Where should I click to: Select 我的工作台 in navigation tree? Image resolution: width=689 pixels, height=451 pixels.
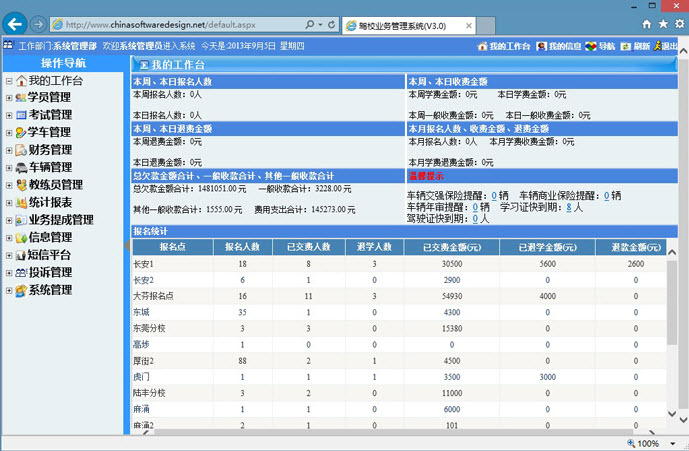(54, 80)
